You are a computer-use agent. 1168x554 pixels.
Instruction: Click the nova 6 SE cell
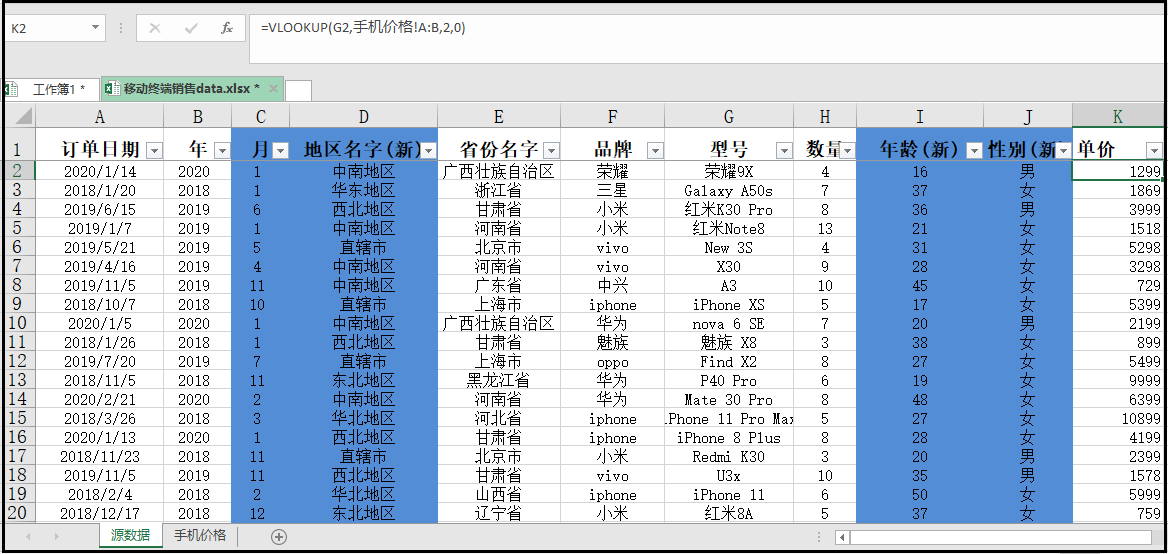[x=729, y=324]
